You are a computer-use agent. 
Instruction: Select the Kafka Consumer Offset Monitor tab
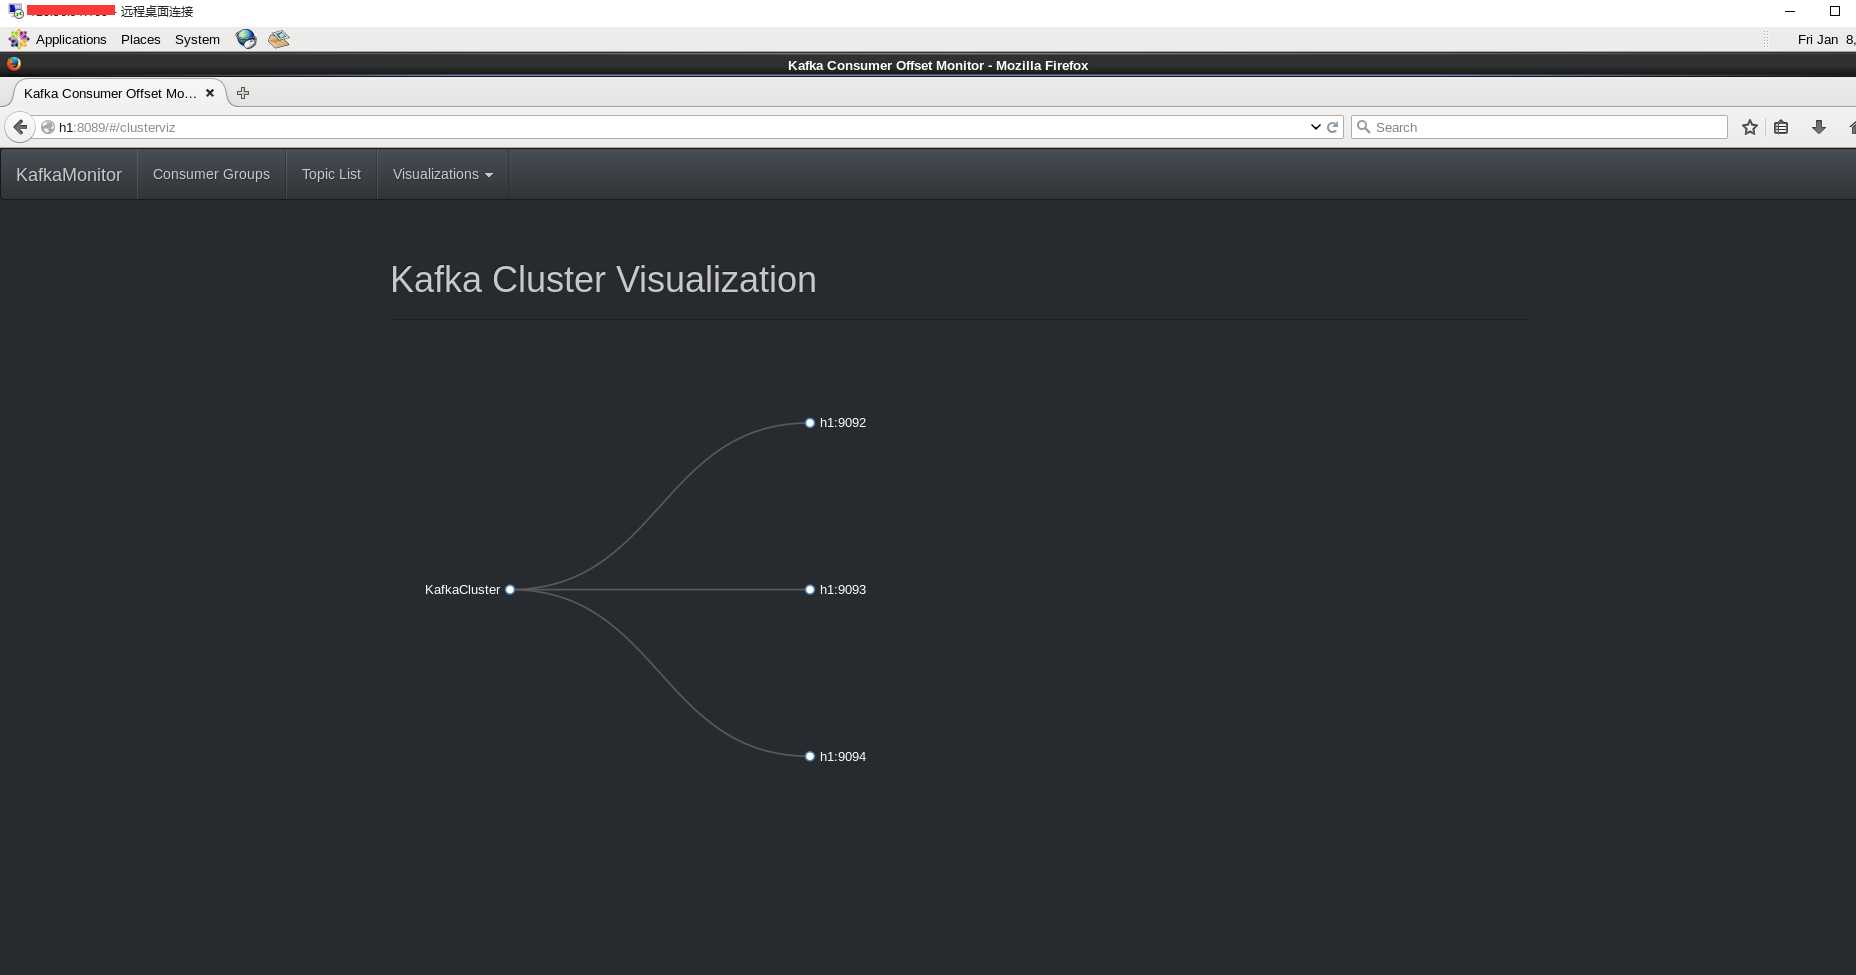118,93
